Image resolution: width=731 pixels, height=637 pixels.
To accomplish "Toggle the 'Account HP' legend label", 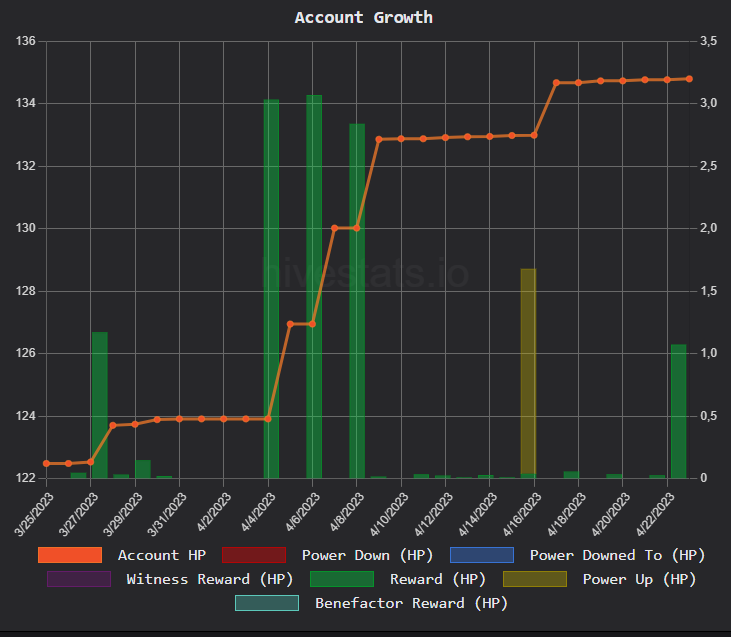I will coord(162,555).
